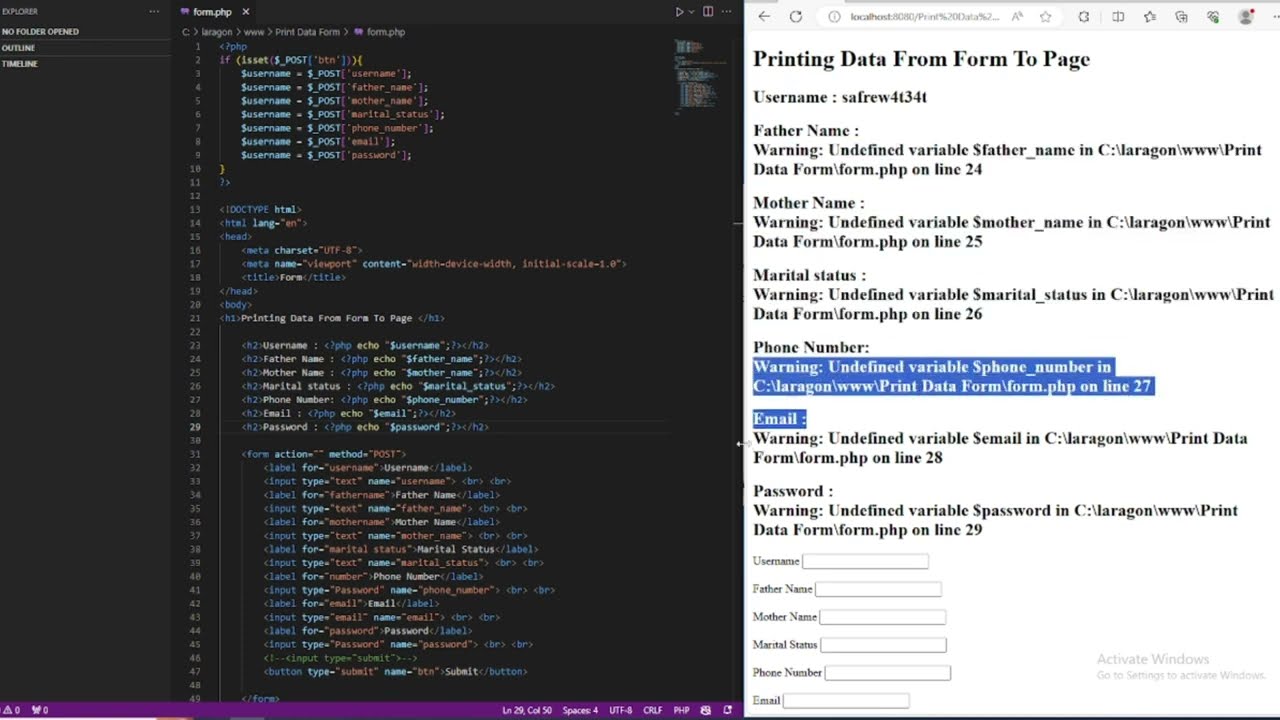Click the Username input field on web page
This screenshot has width=1280, height=720.
[865, 561]
